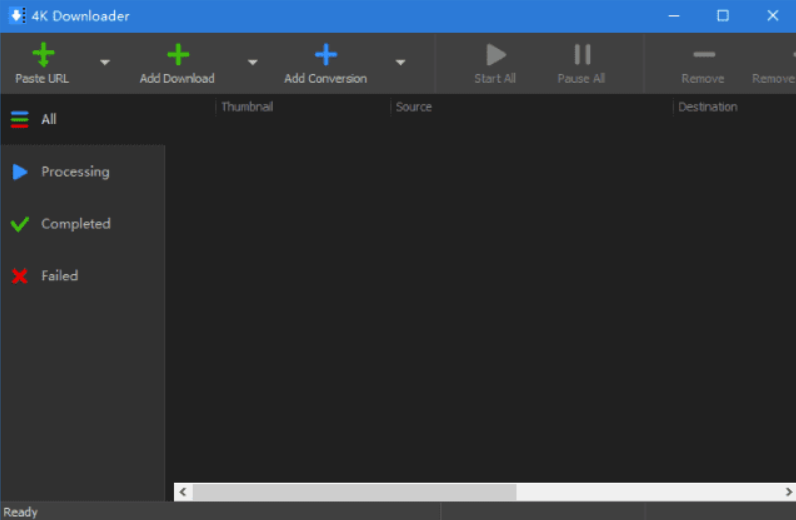Screen dimensions: 796x520
Task: Click the horizontal scrollbar thumb
Action: 354,492
